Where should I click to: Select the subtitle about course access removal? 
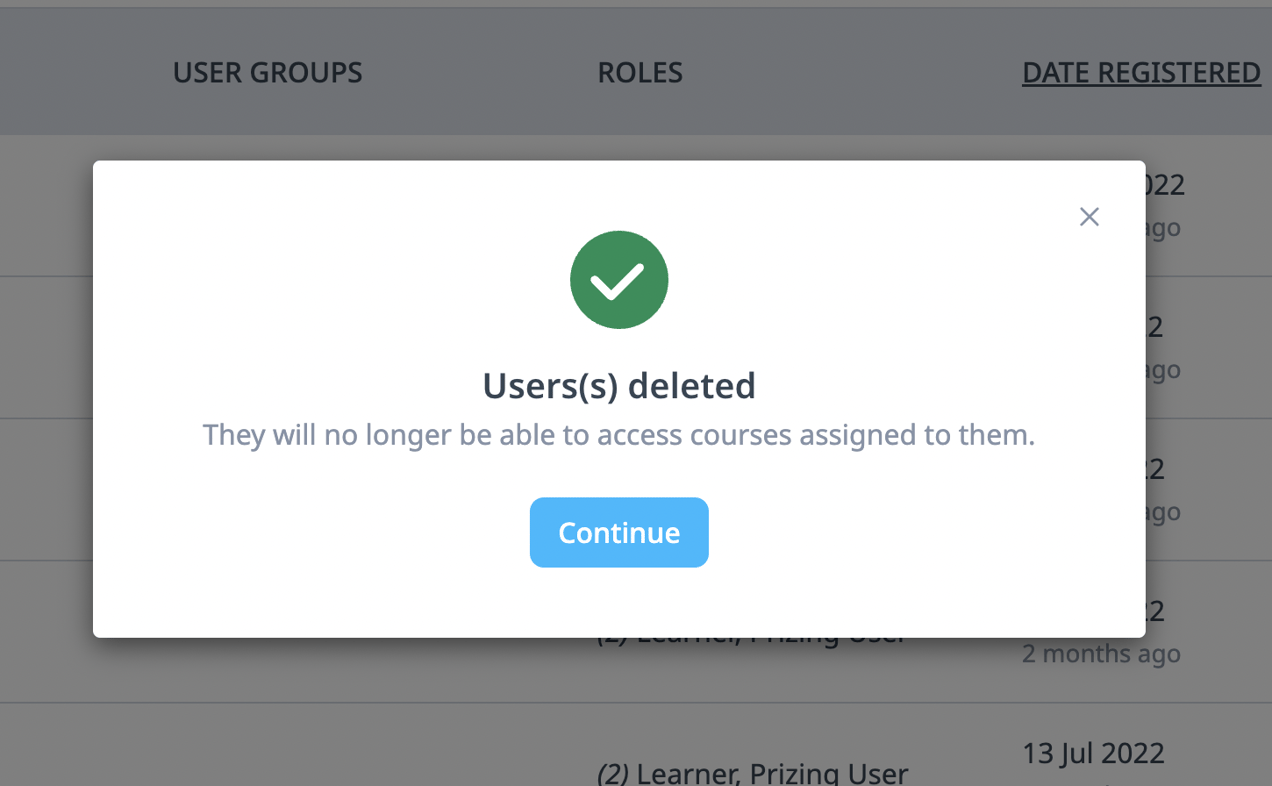coord(619,434)
